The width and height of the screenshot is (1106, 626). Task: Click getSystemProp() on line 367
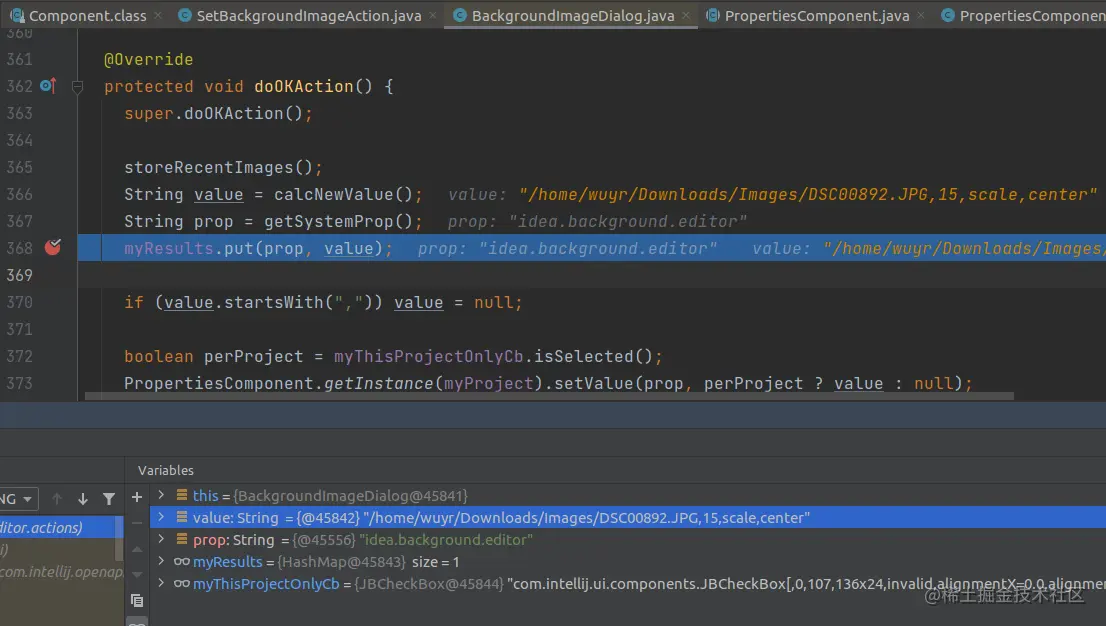(x=338, y=221)
